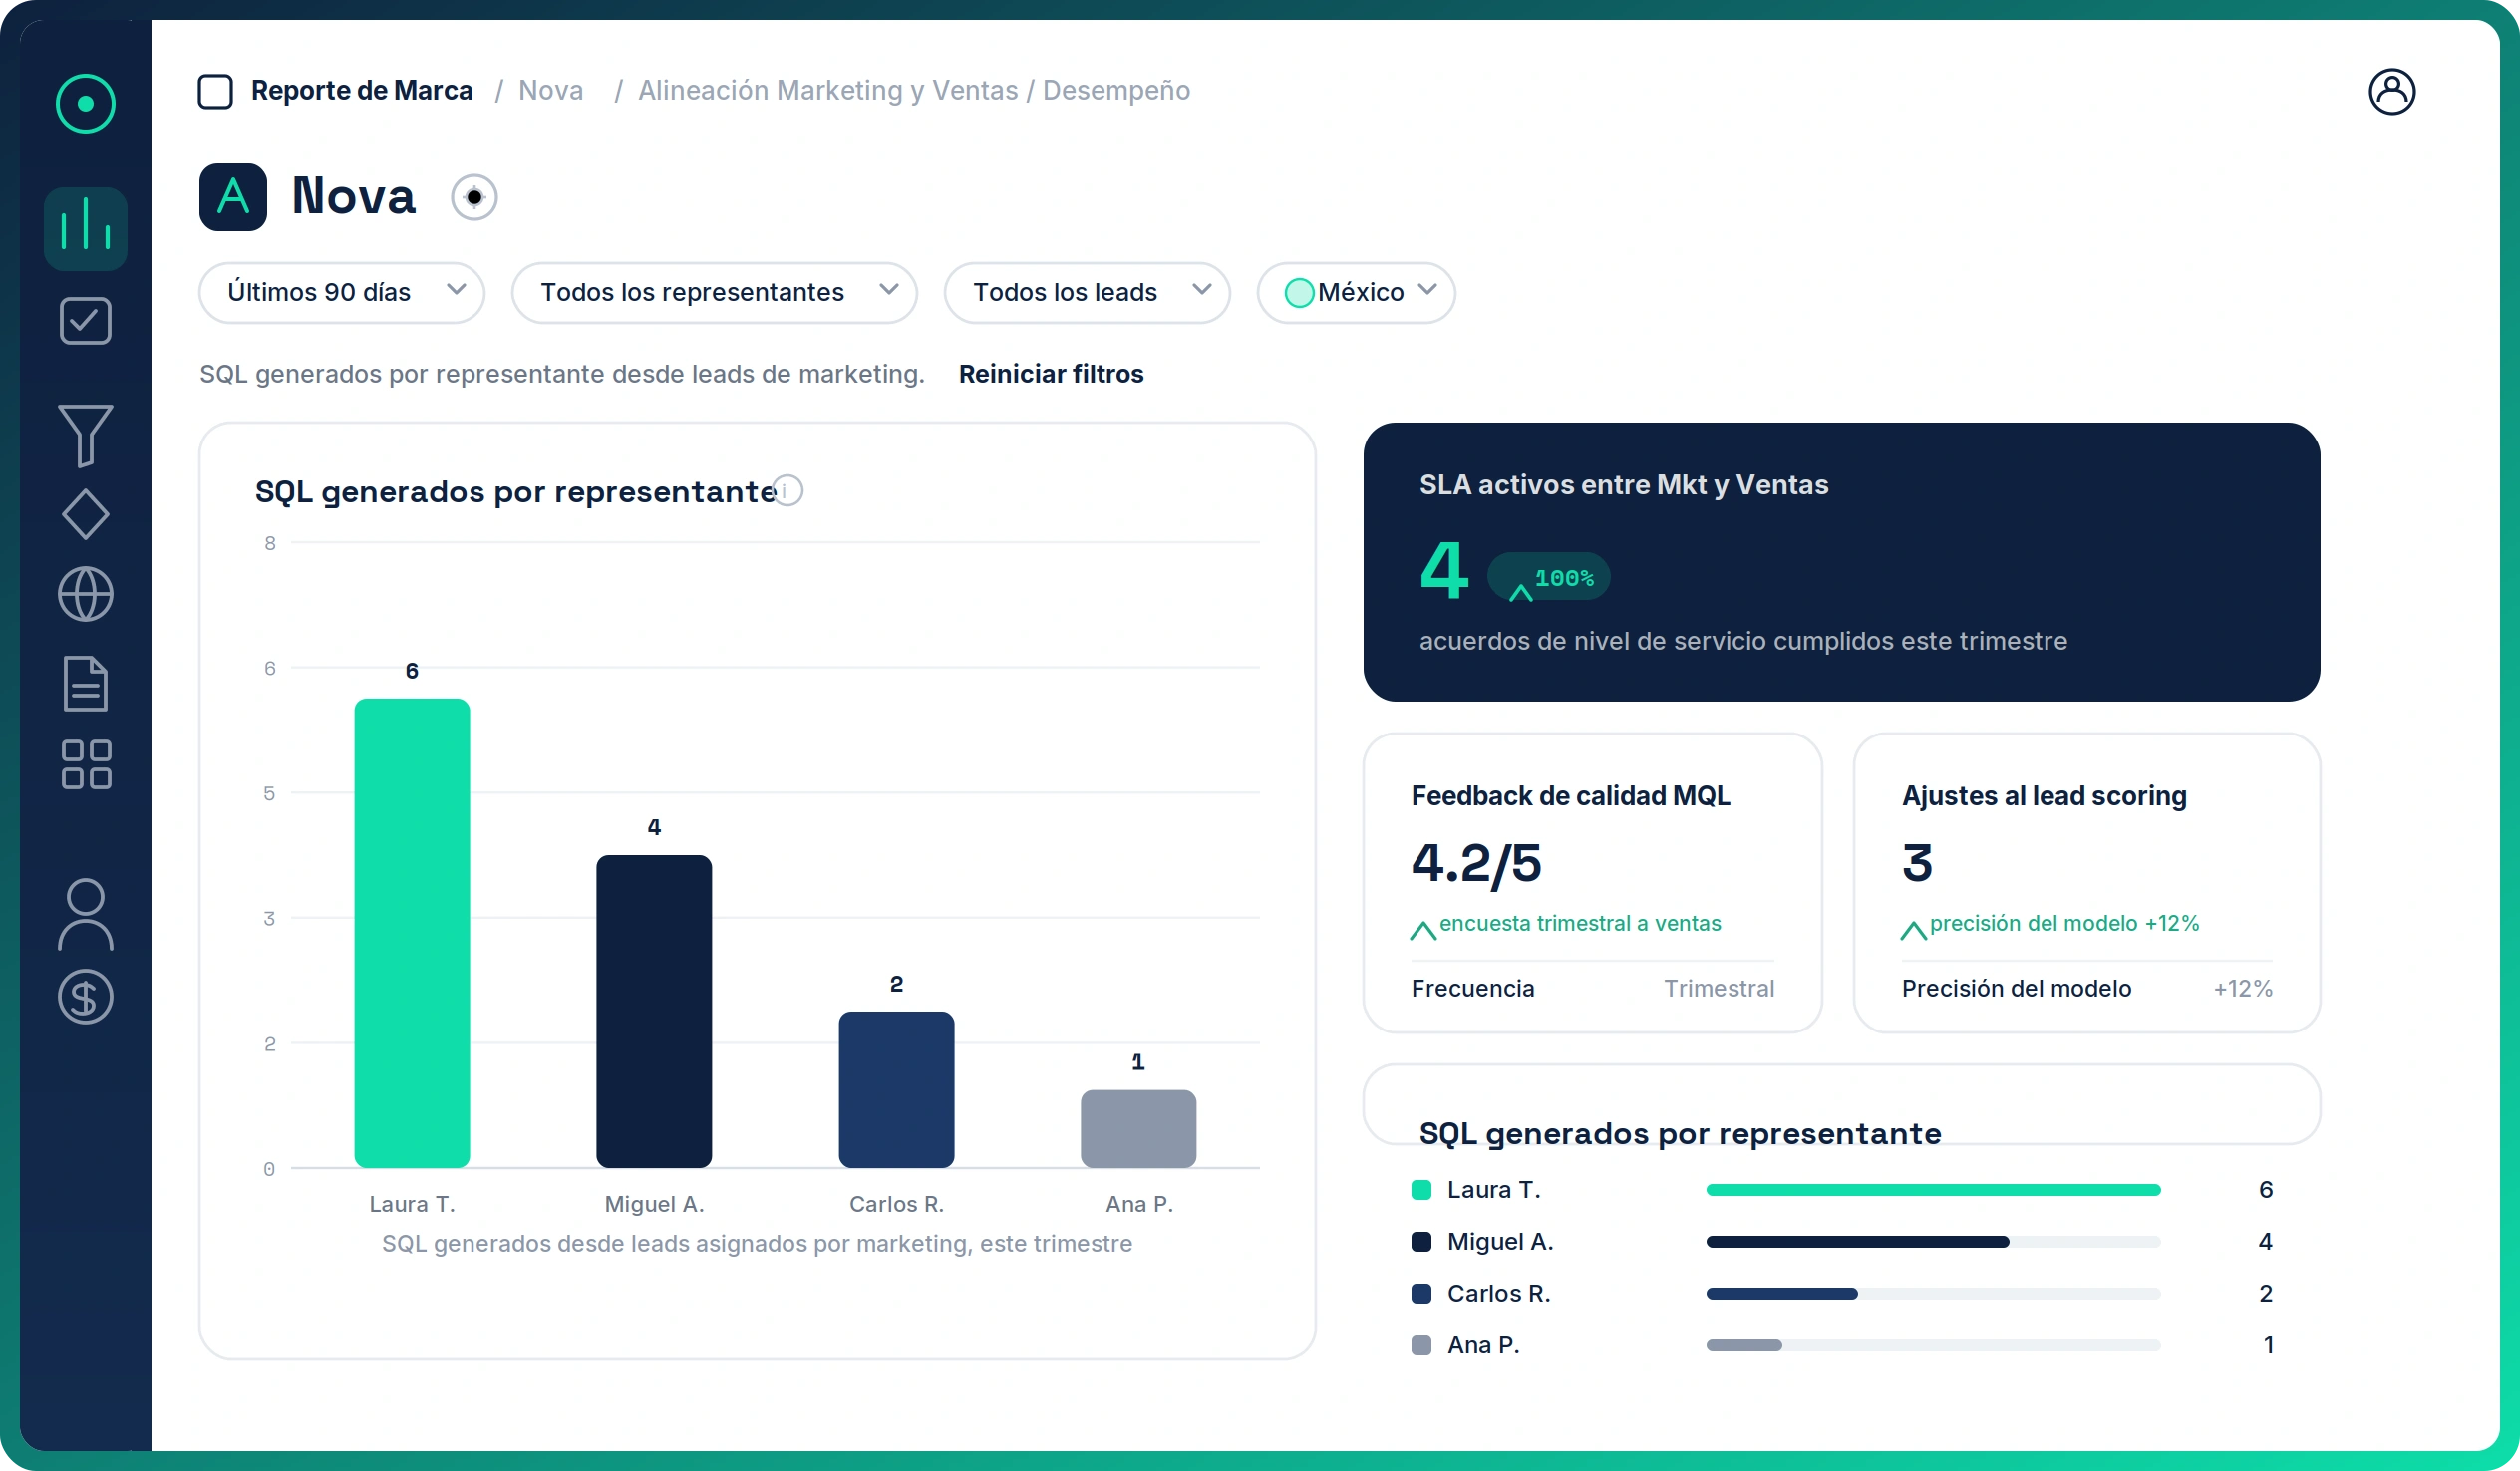The image size is (2520, 1471).
Task: Toggle the radio dot next to Nova
Action: pyautogui.click(x=474, y=197)
